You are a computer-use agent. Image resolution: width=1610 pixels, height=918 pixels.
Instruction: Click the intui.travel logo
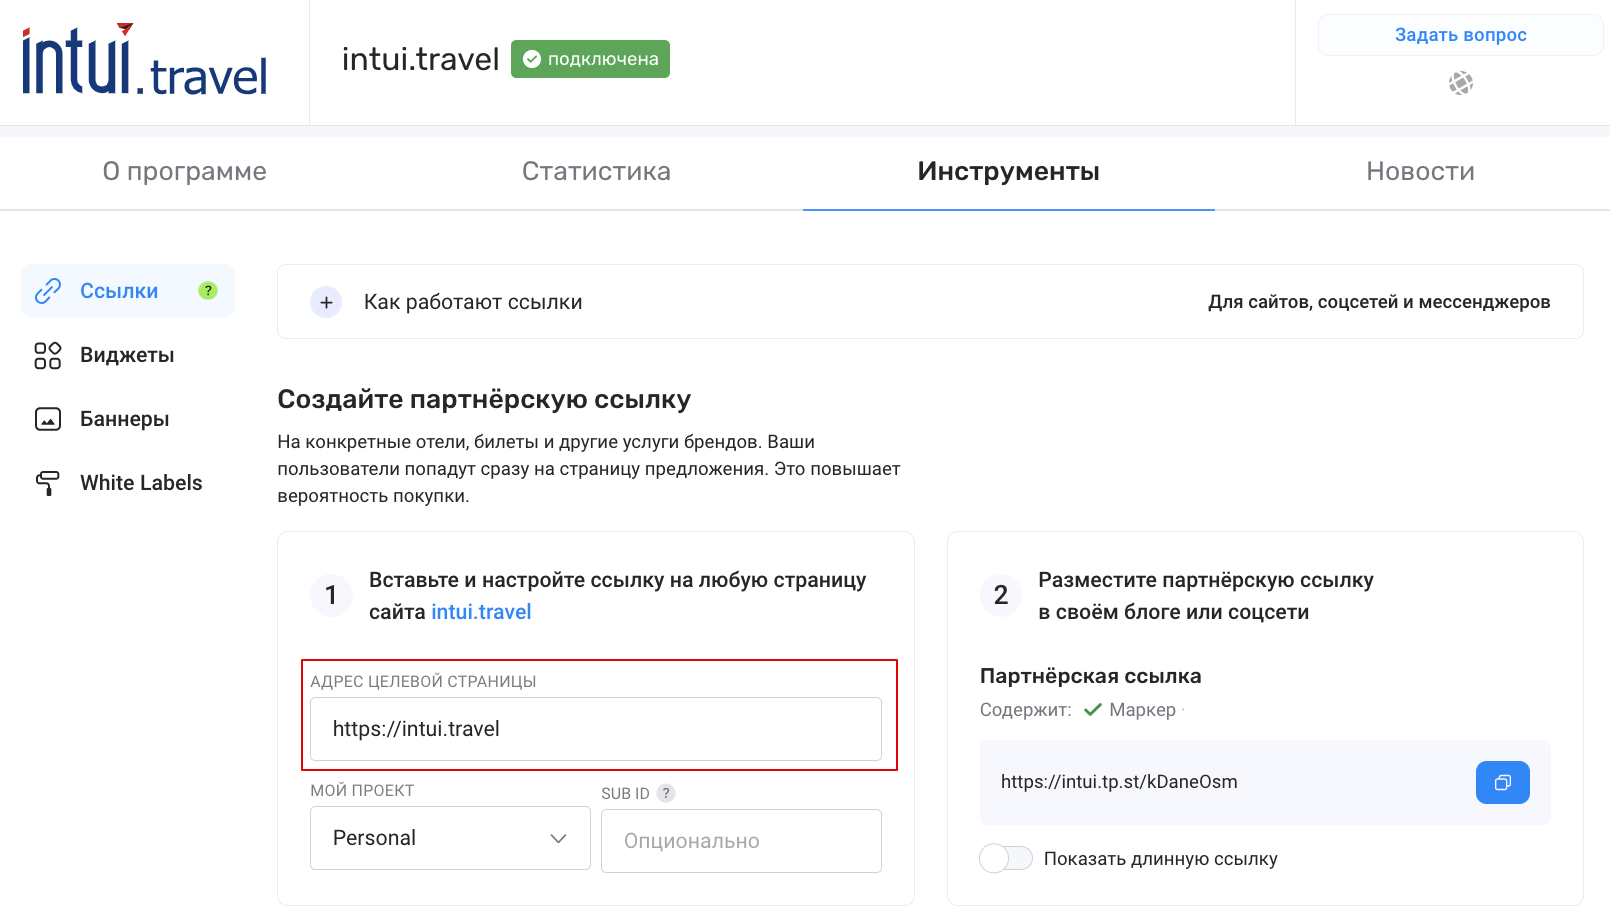[145, 60]
